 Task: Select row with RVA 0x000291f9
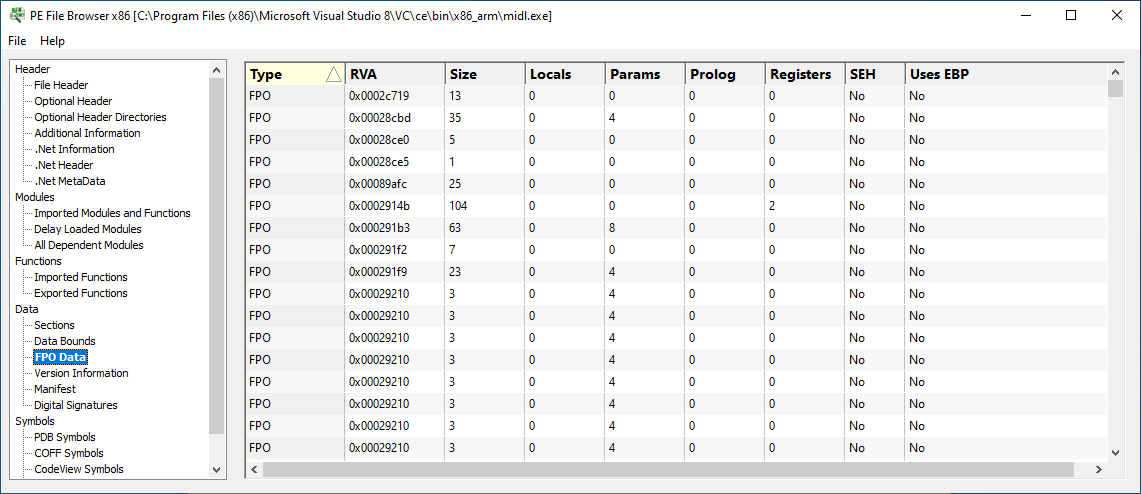[x=676, y=271]
